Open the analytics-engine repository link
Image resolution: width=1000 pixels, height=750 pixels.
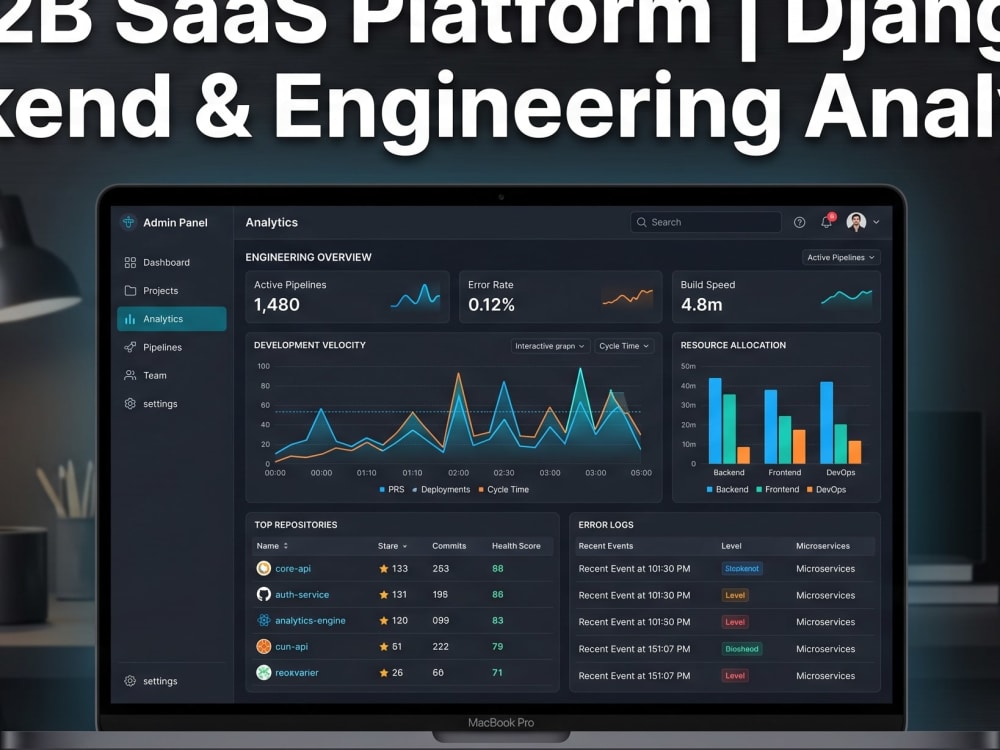310,621
